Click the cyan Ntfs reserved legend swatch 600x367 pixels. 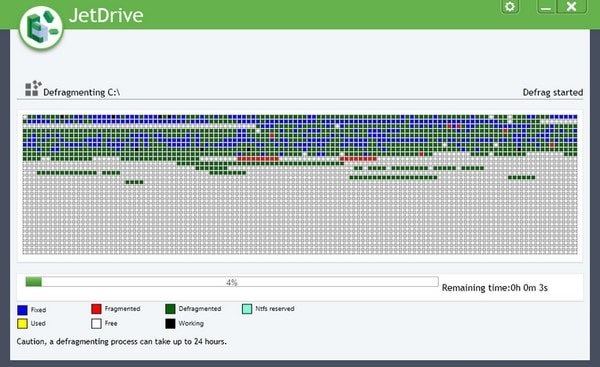pos(247,309)
